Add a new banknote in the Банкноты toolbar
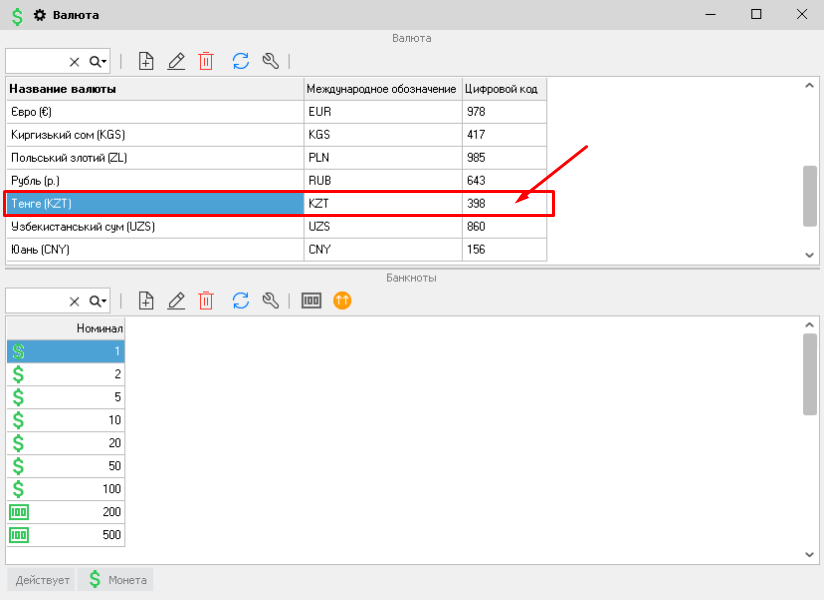Screen dimensions: 824x600 146,300
